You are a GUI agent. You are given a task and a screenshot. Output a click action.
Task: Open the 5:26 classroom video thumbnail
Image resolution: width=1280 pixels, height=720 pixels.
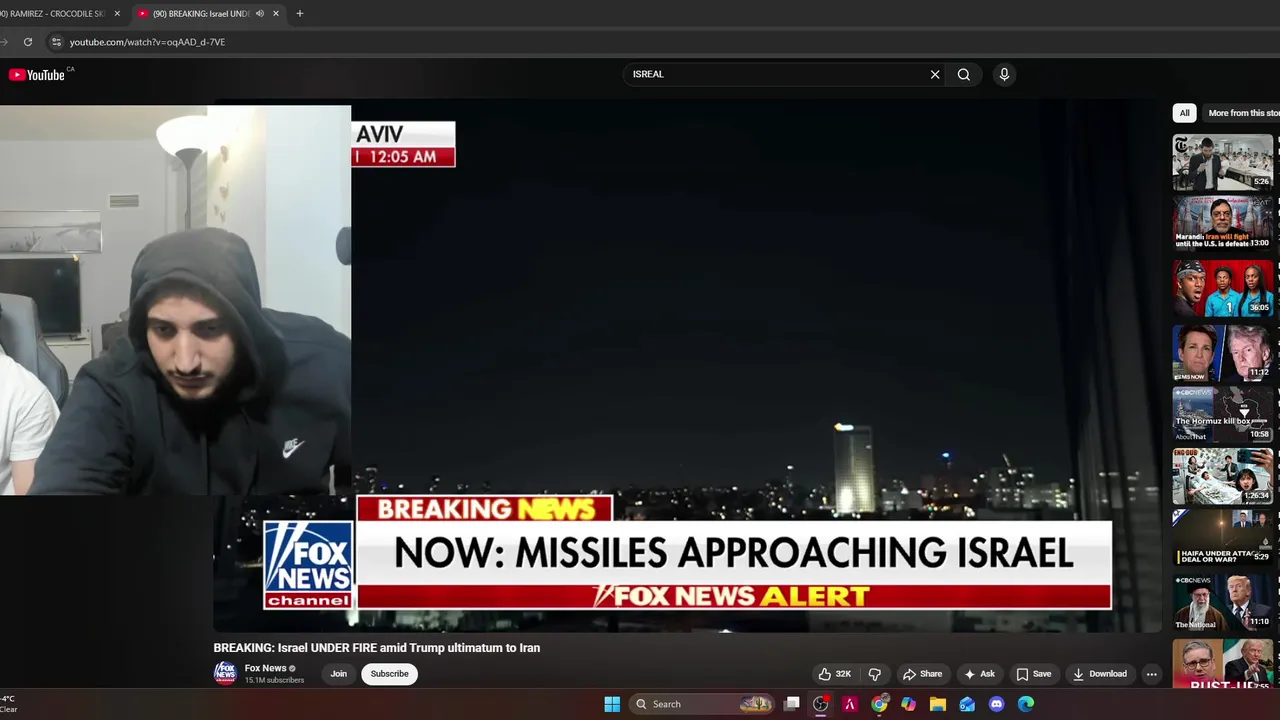click(x=1223, y=162)
